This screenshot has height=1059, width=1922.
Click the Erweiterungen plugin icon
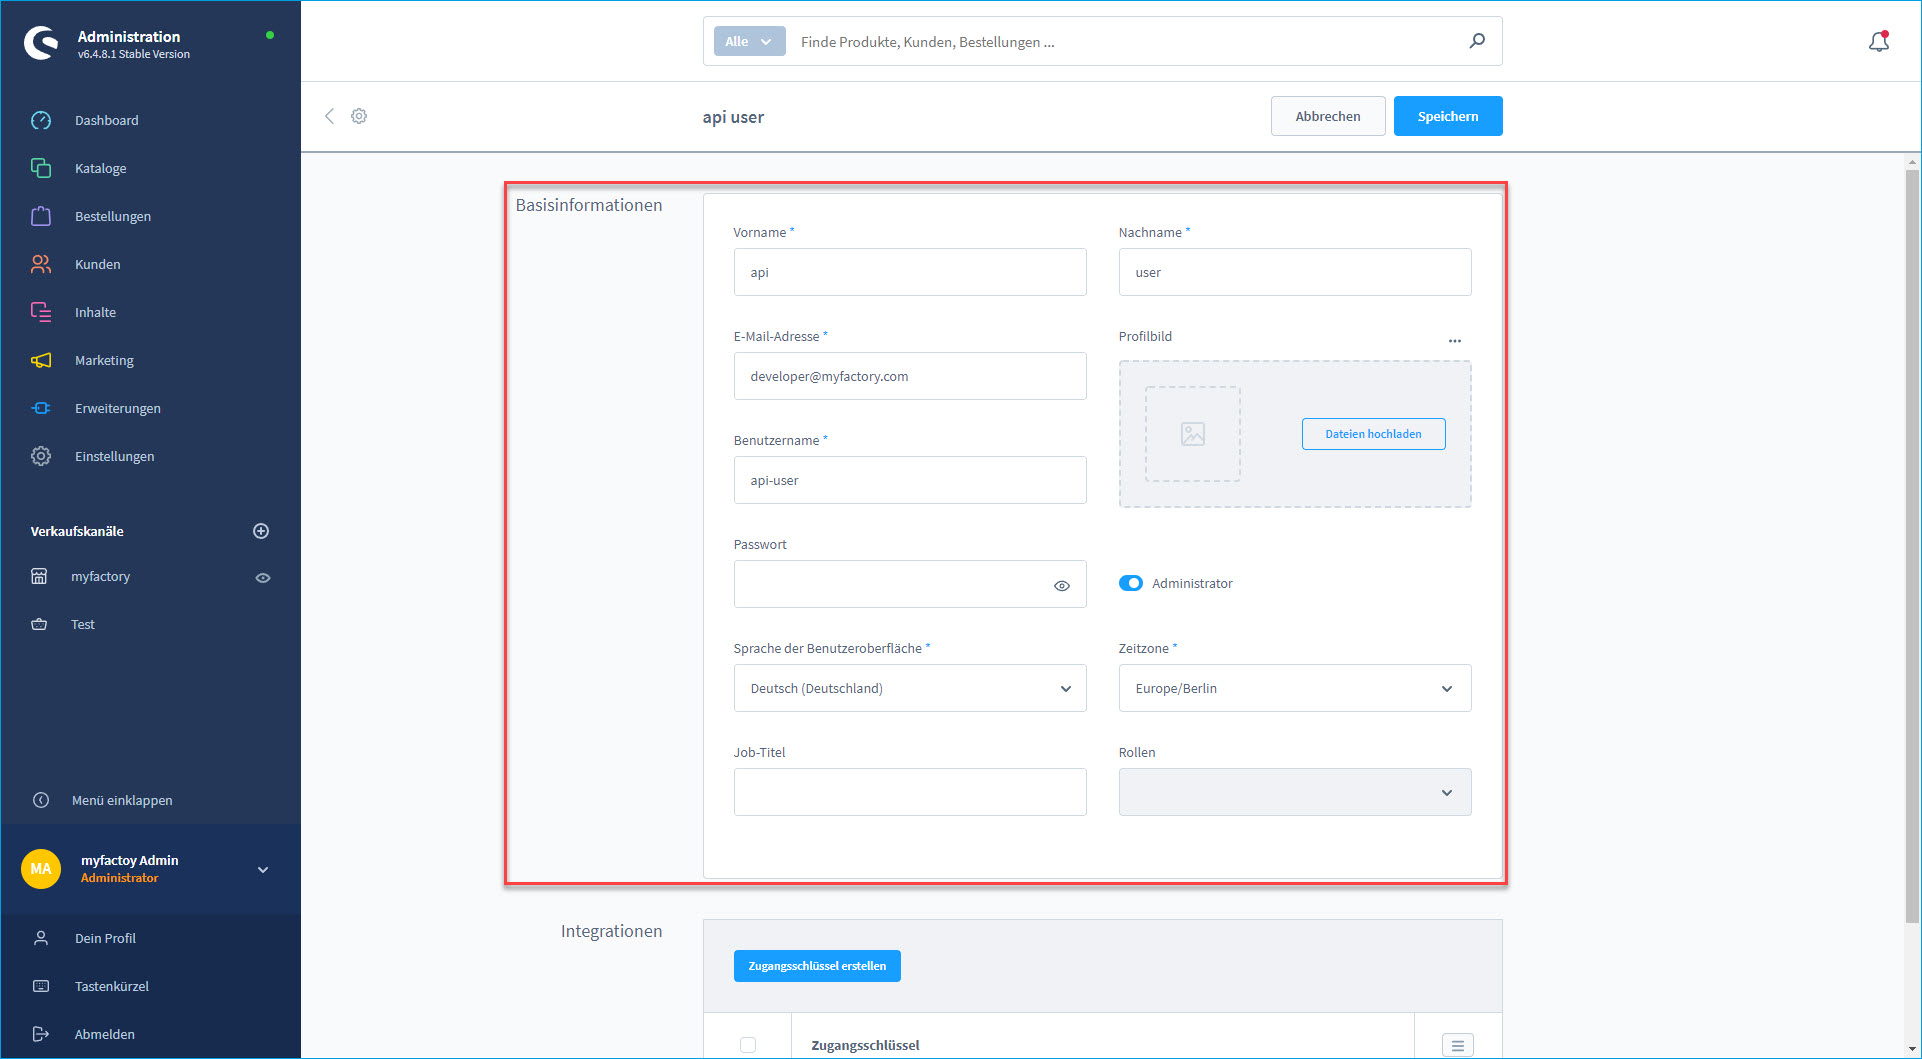click(x=41, y=408)
